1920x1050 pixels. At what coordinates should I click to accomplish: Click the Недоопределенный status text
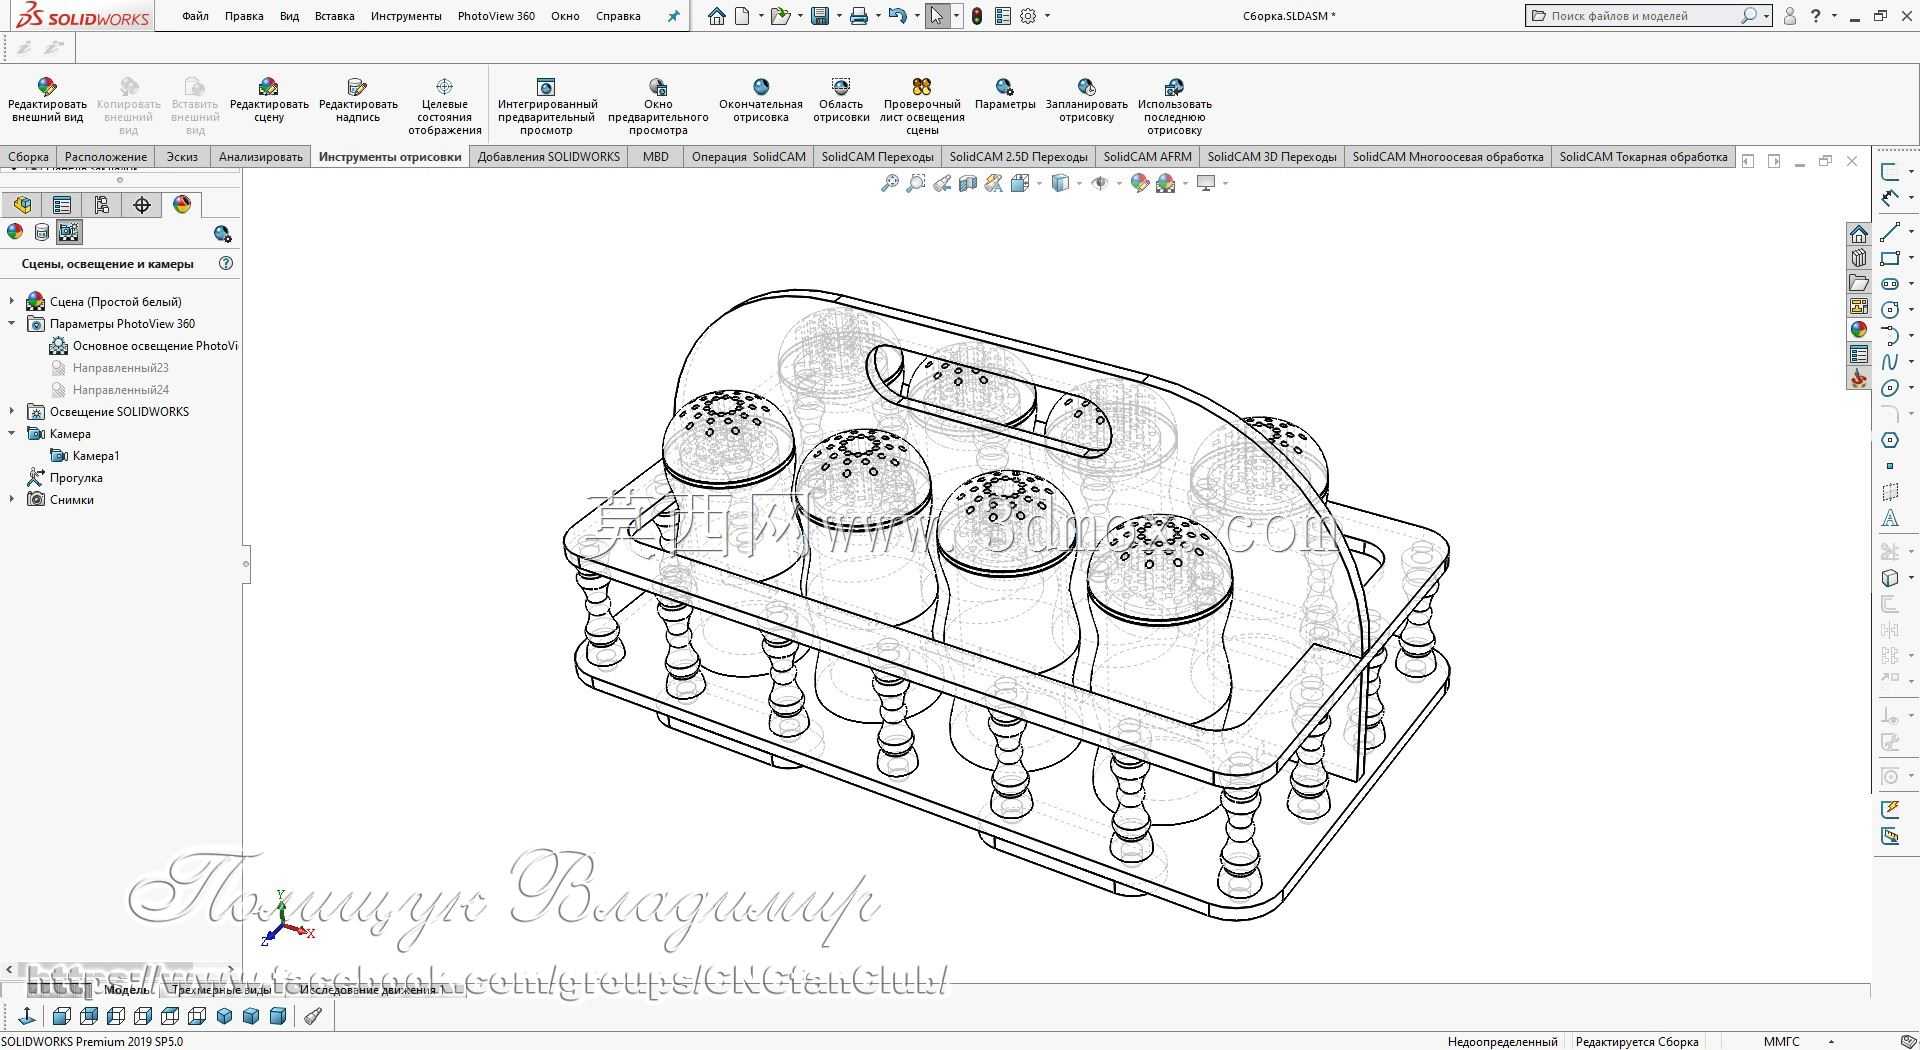tap(1502, 1042)
